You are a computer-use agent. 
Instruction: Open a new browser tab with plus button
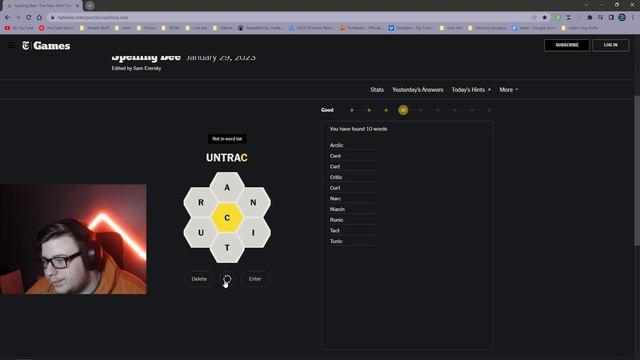(90, 6)
